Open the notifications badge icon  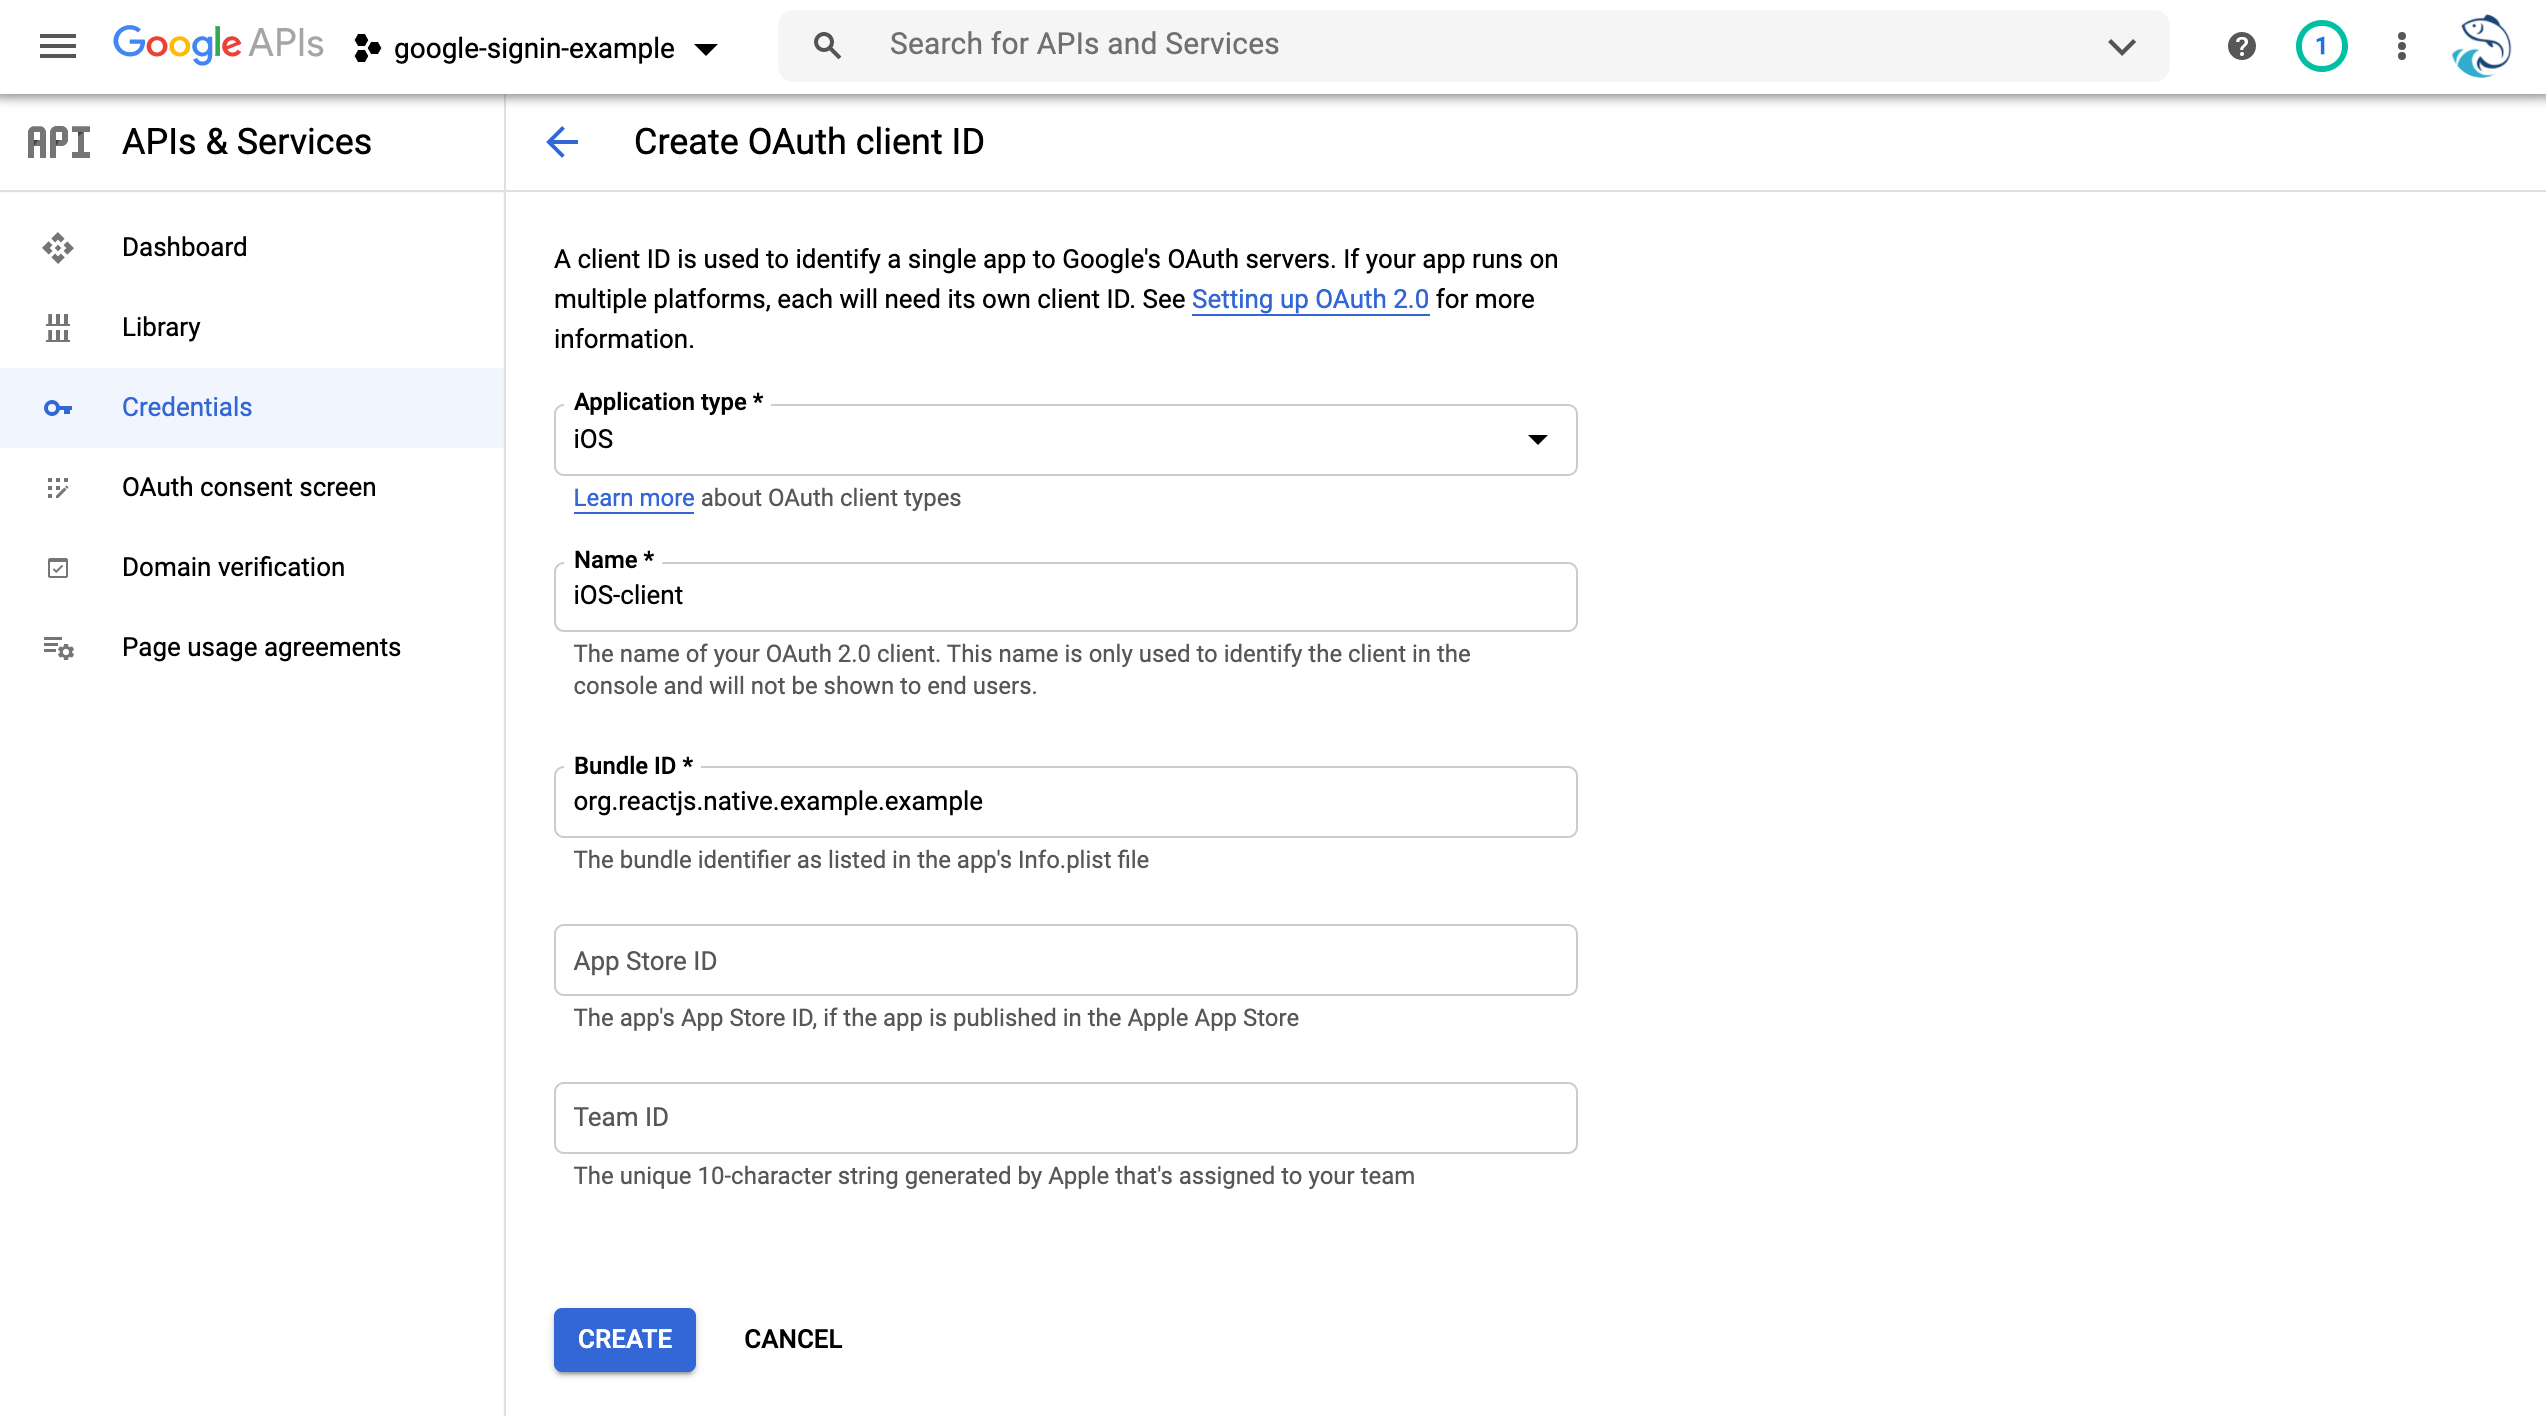click(x=2321, y=46)
